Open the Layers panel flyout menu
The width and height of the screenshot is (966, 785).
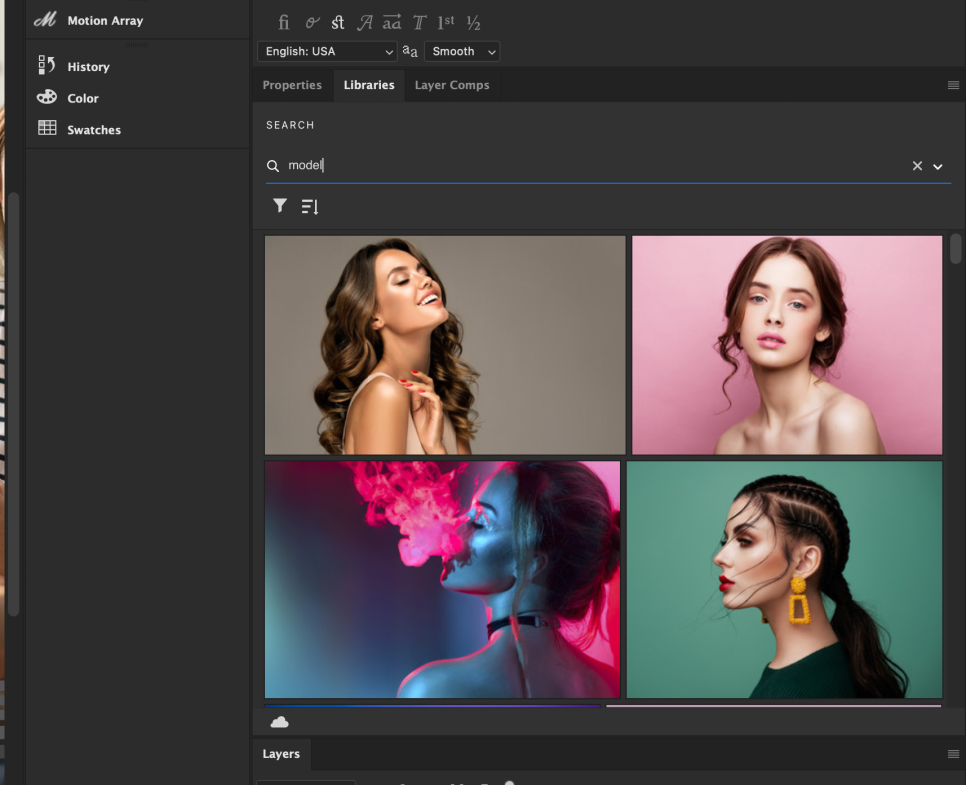(953, 754)
